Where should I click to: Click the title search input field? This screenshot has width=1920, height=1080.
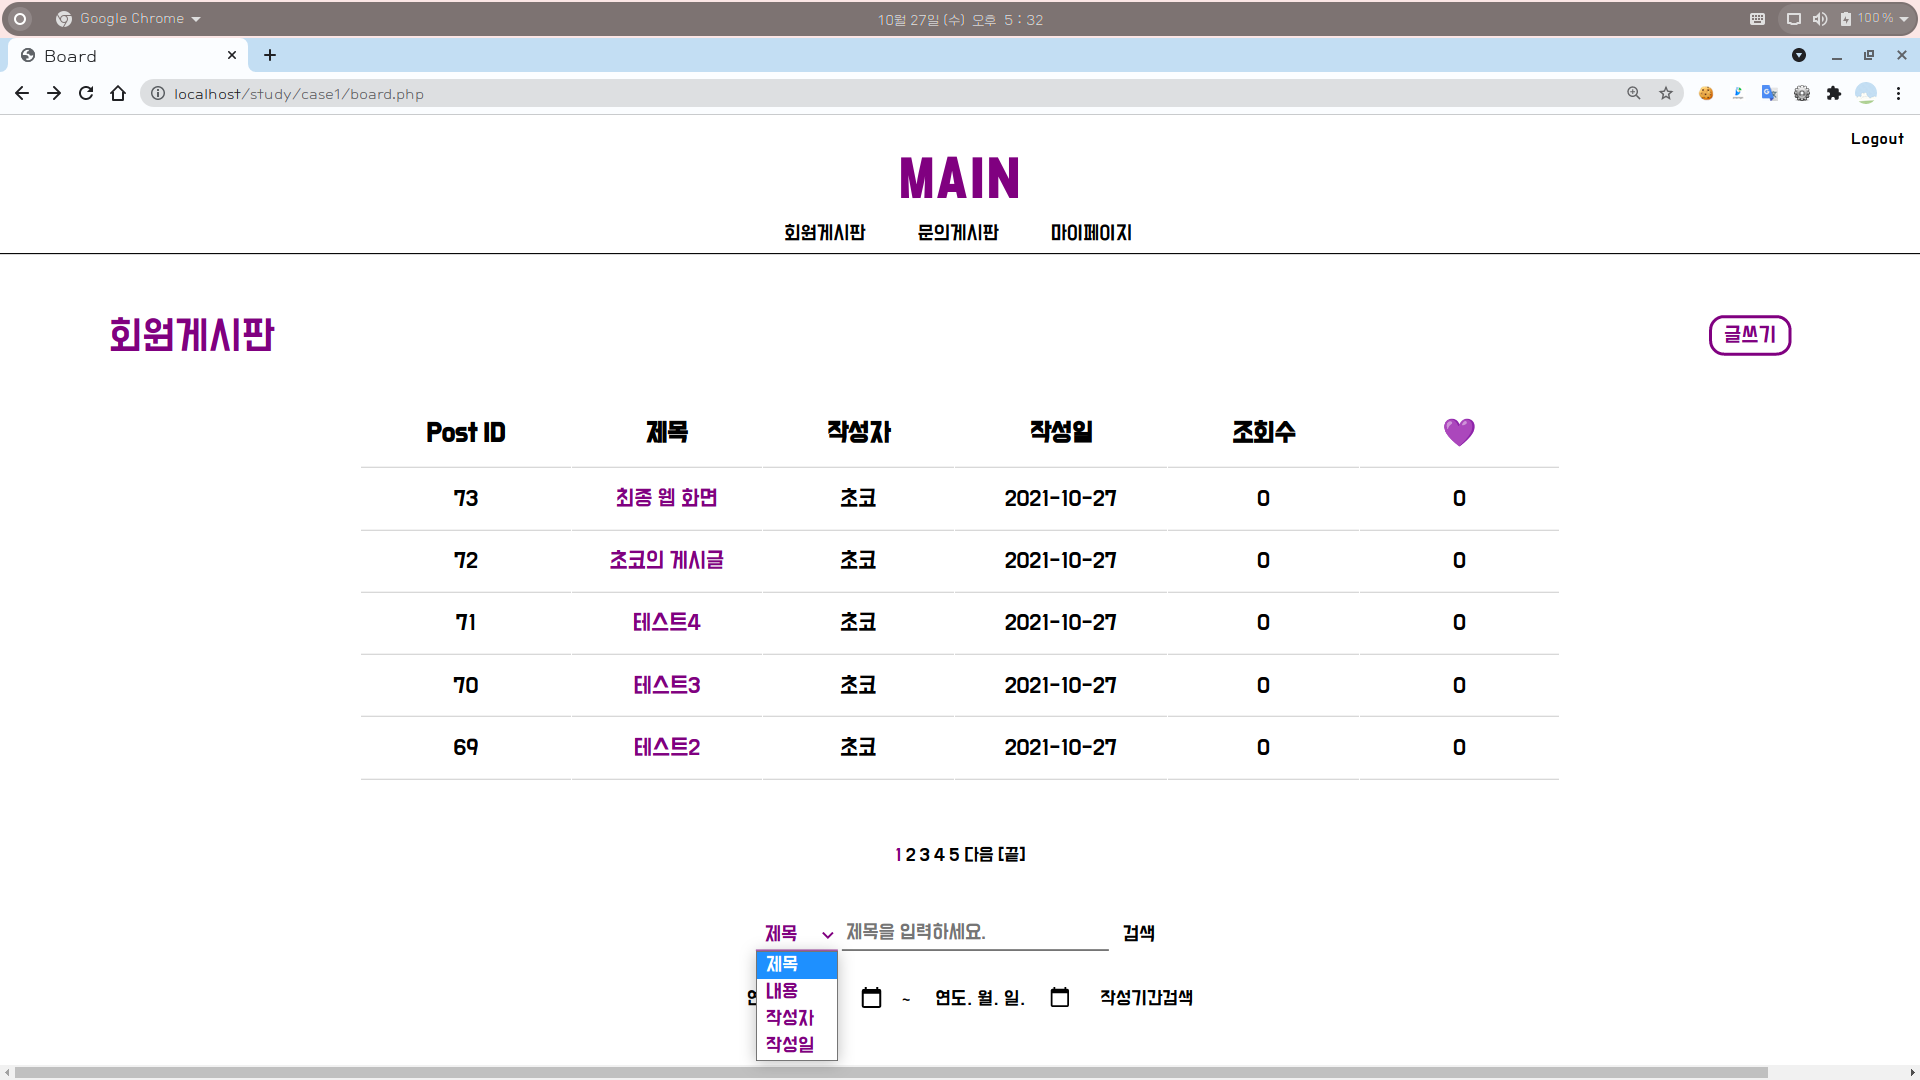[975, 933]
